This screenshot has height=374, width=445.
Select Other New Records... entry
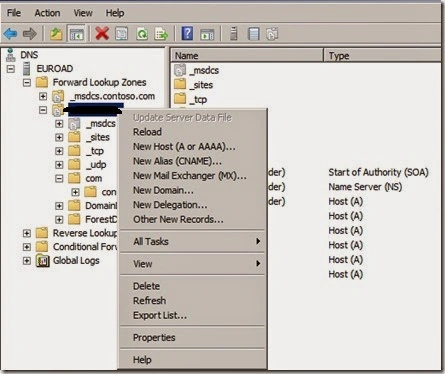[193, 219]
